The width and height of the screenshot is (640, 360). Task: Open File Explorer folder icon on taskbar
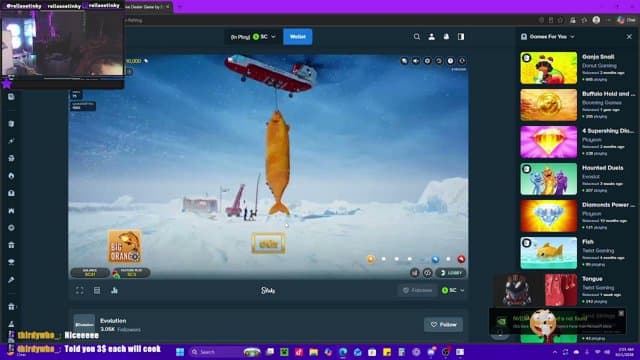pos(313,352)
